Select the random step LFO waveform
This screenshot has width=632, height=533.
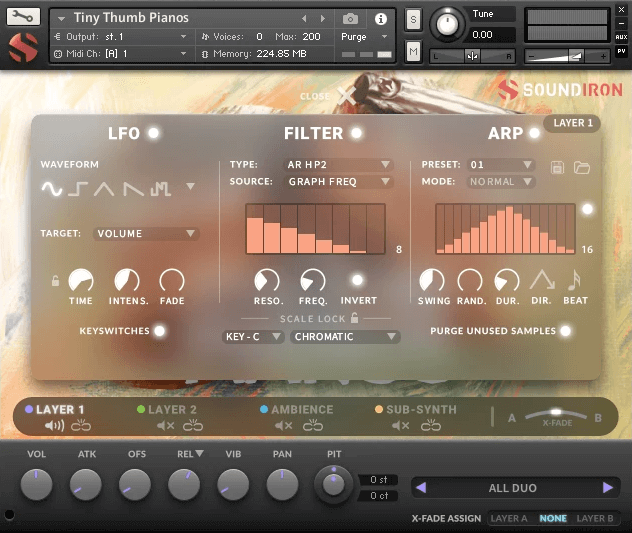(160, 188)
